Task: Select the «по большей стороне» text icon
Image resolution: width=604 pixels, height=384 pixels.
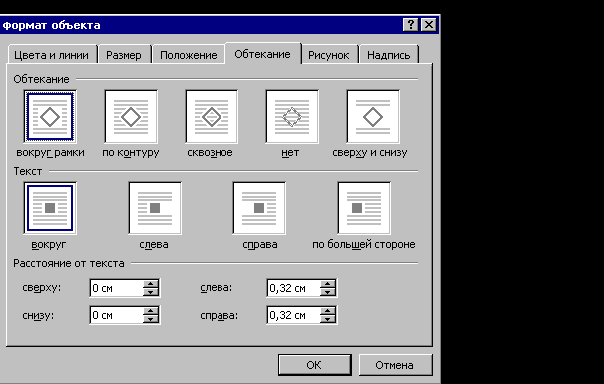Action: click(x=364, y=208)
